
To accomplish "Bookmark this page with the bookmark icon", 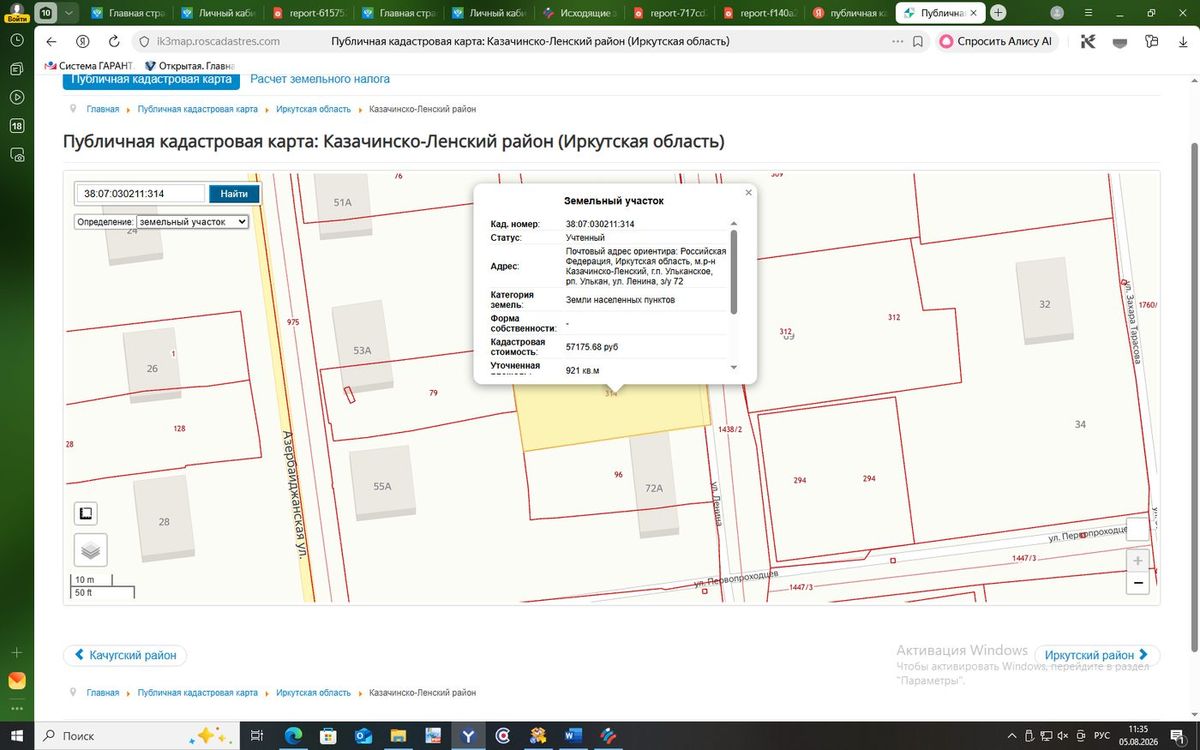I will point(918,42).
